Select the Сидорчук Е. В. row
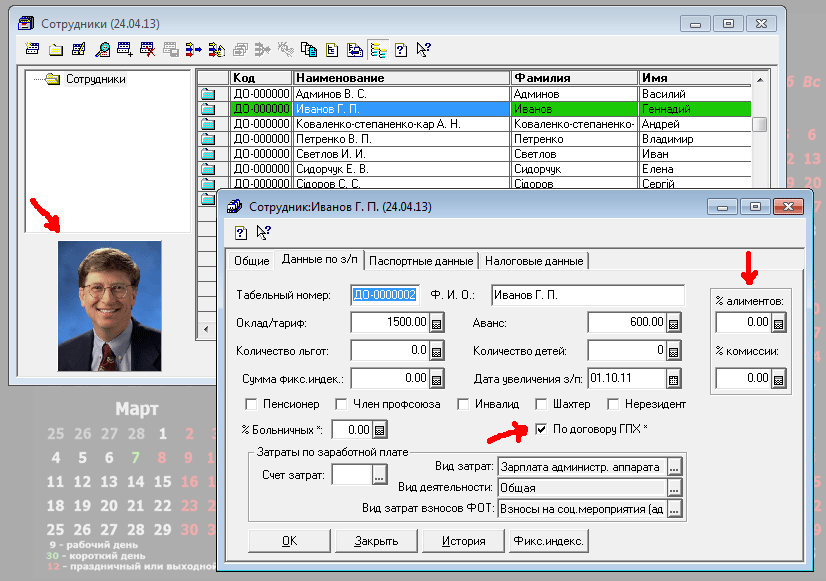 [475, 169]
